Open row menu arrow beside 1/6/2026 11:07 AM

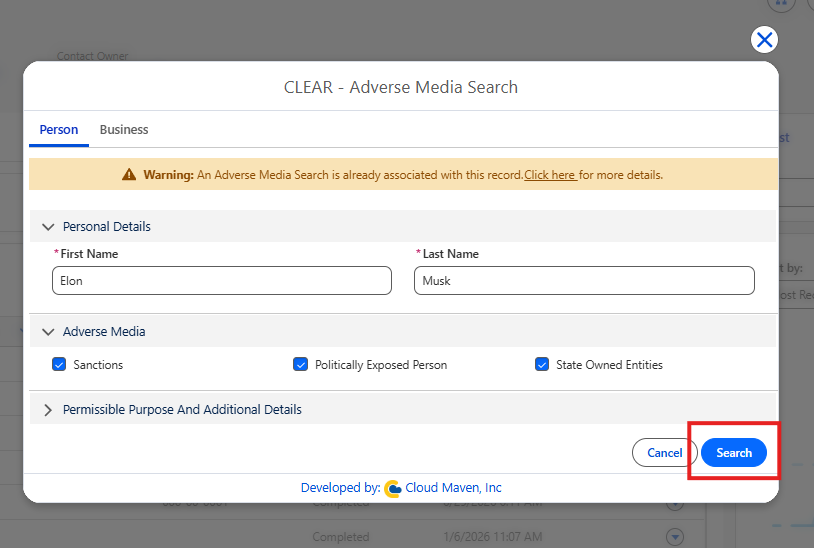pos(675,536)
